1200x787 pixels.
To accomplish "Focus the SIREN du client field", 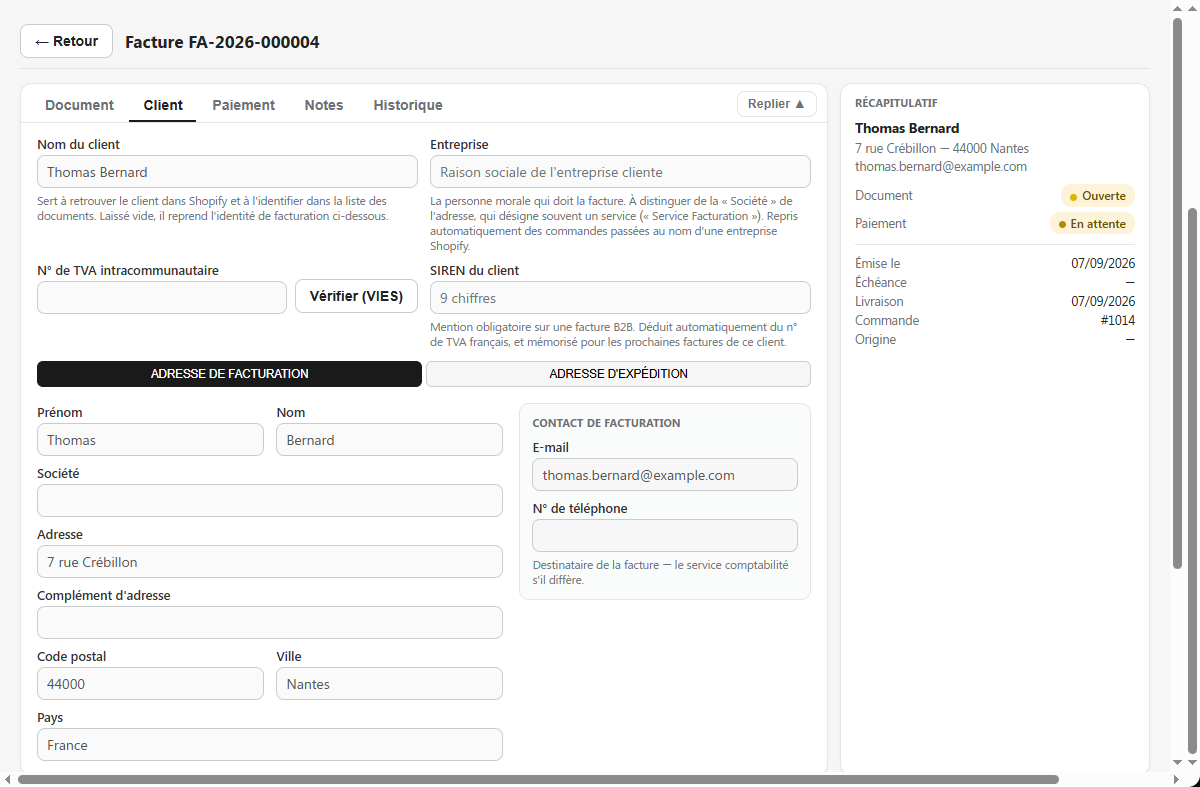I will (620, 297).
